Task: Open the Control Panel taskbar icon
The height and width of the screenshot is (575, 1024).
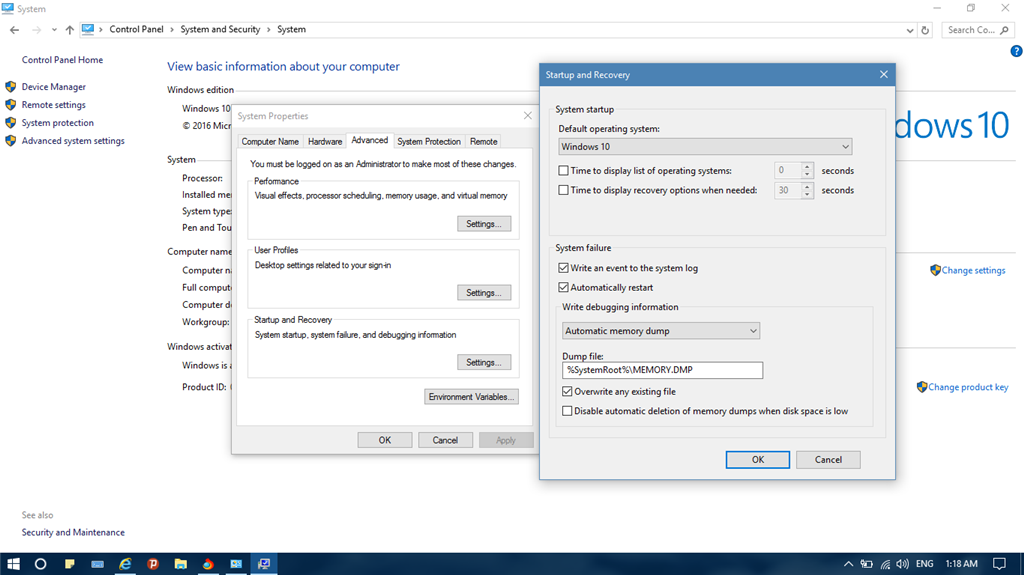Action: point(236,563)
